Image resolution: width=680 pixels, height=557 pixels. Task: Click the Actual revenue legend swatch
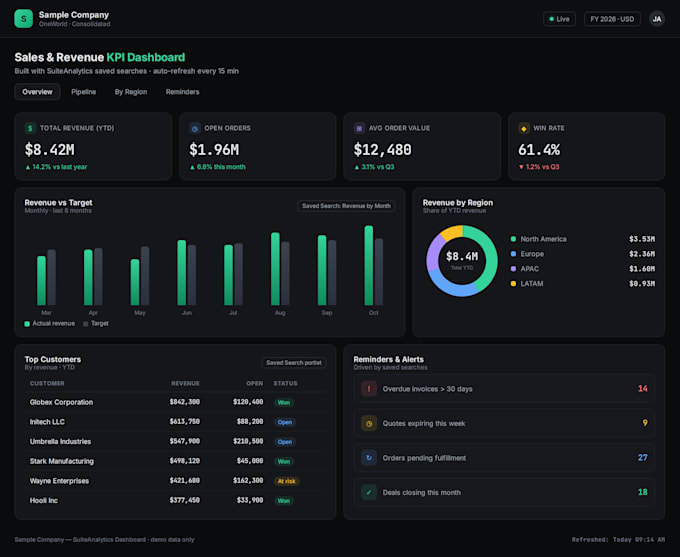click(x=27, y=324)
